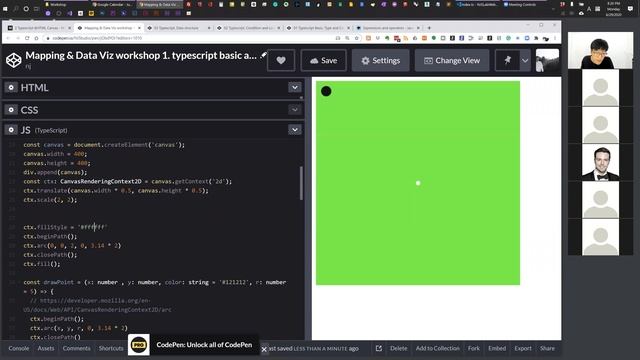The width and height of the screenshot is (640, 360).
Task: Open the Assets panel
Action: coord(46,348)
